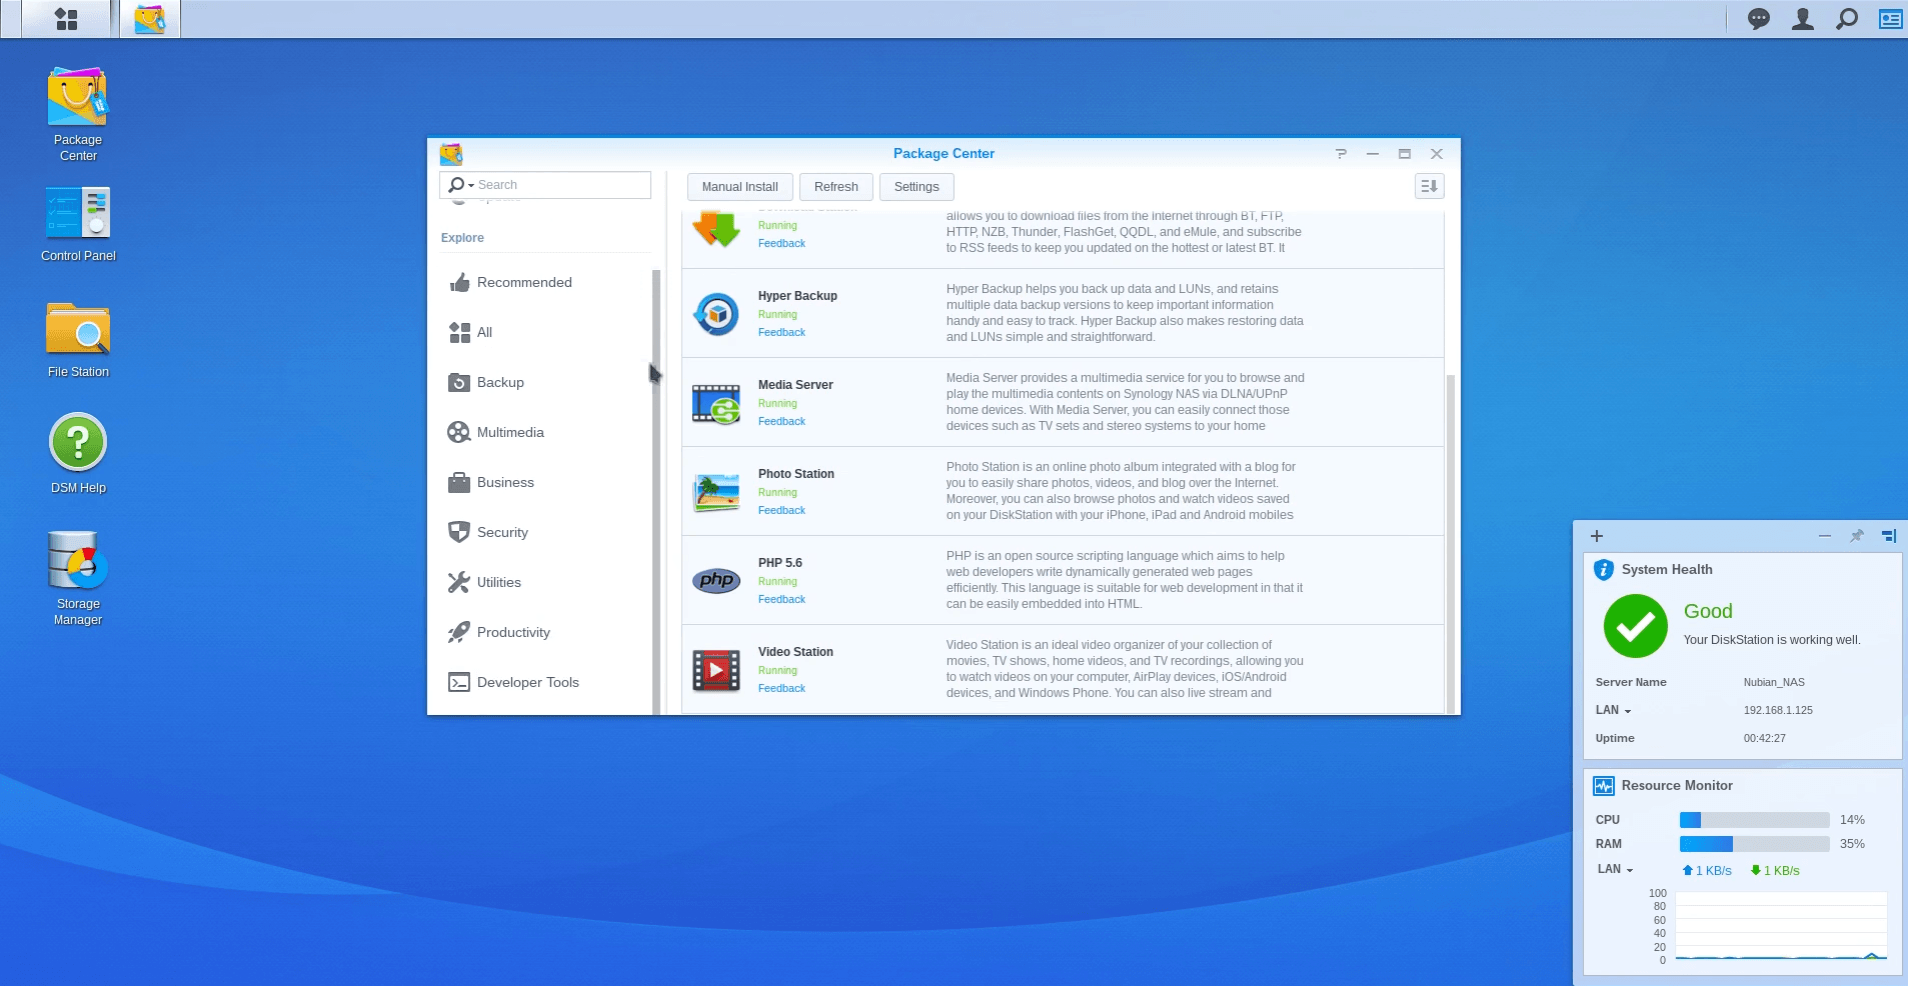Click the server name Nubian_NAS

click(x=1774, y=682)
